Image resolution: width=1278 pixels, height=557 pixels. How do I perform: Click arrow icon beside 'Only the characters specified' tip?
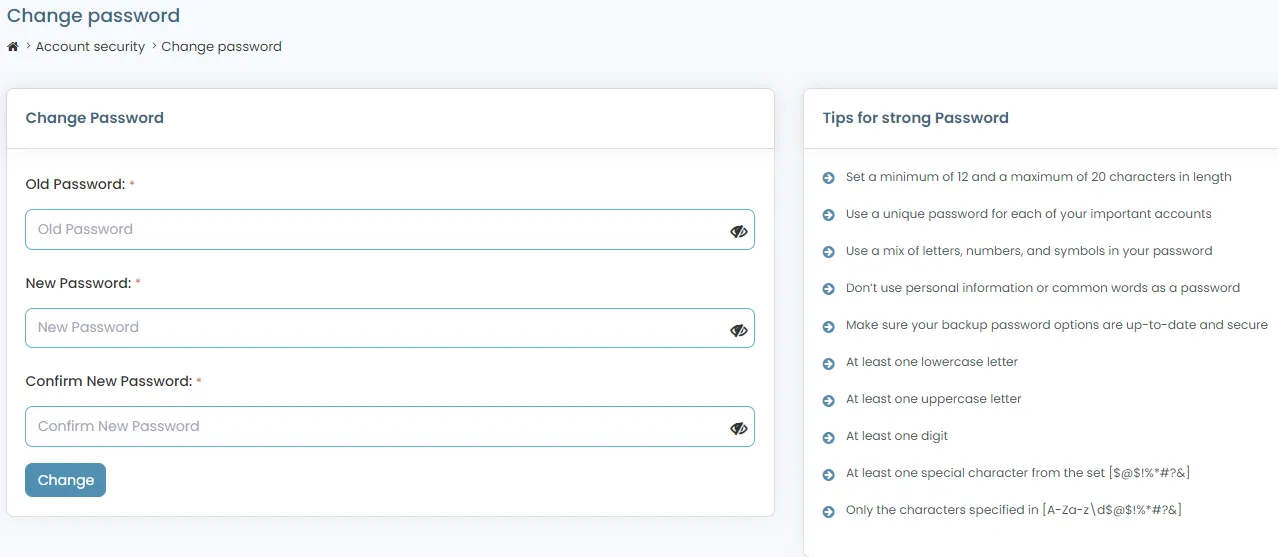[828, 511]
